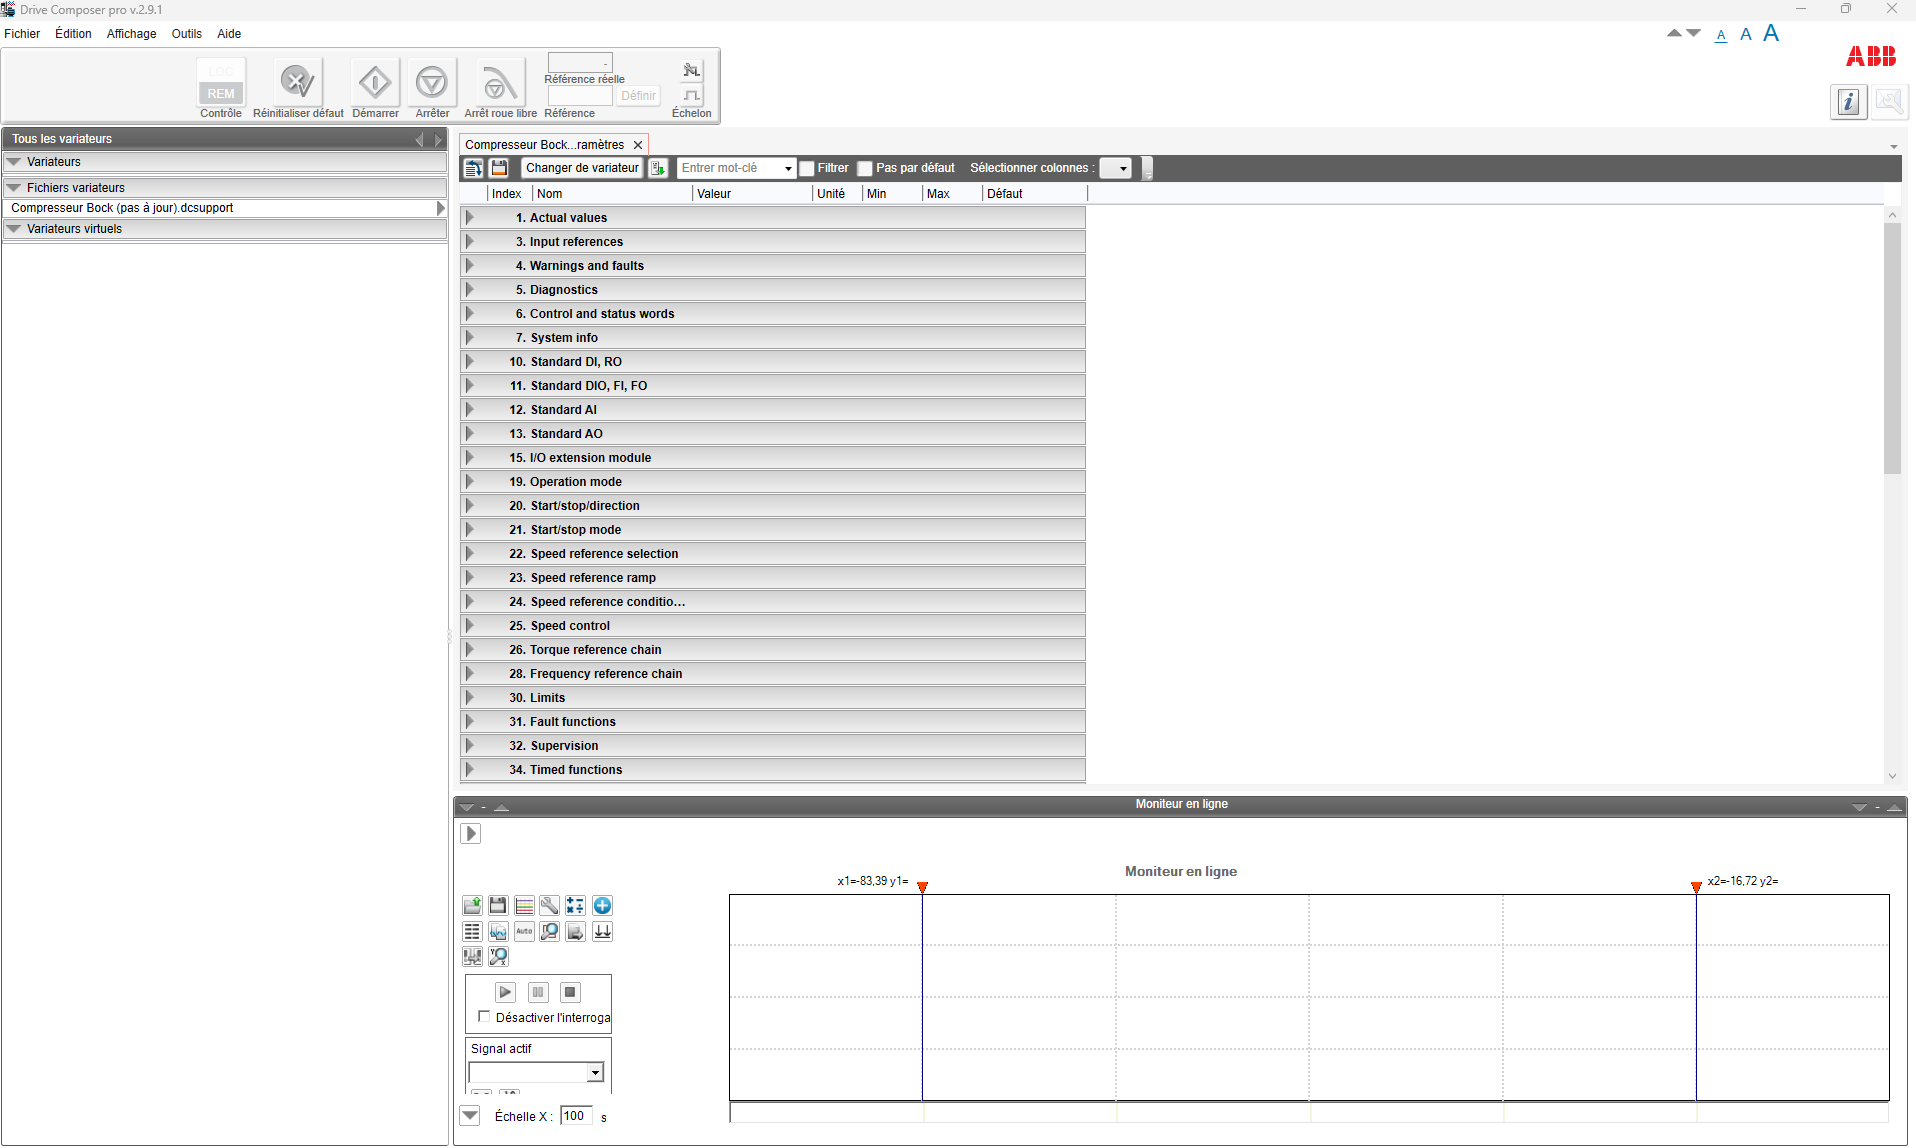Select Compresseur Bock dcsupport file entry
1916x1148 pixels.
coord(122,208)
